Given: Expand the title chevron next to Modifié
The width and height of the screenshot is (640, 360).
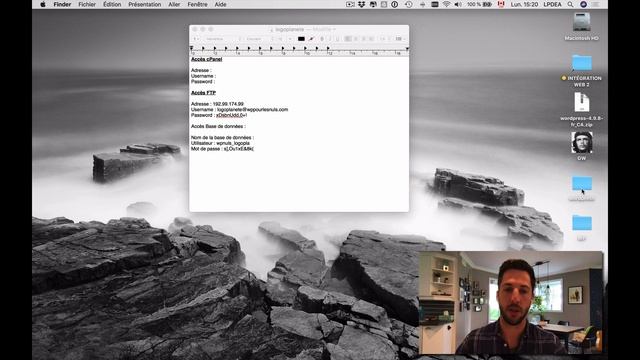Looking at the screenshot, I should 334,29.
